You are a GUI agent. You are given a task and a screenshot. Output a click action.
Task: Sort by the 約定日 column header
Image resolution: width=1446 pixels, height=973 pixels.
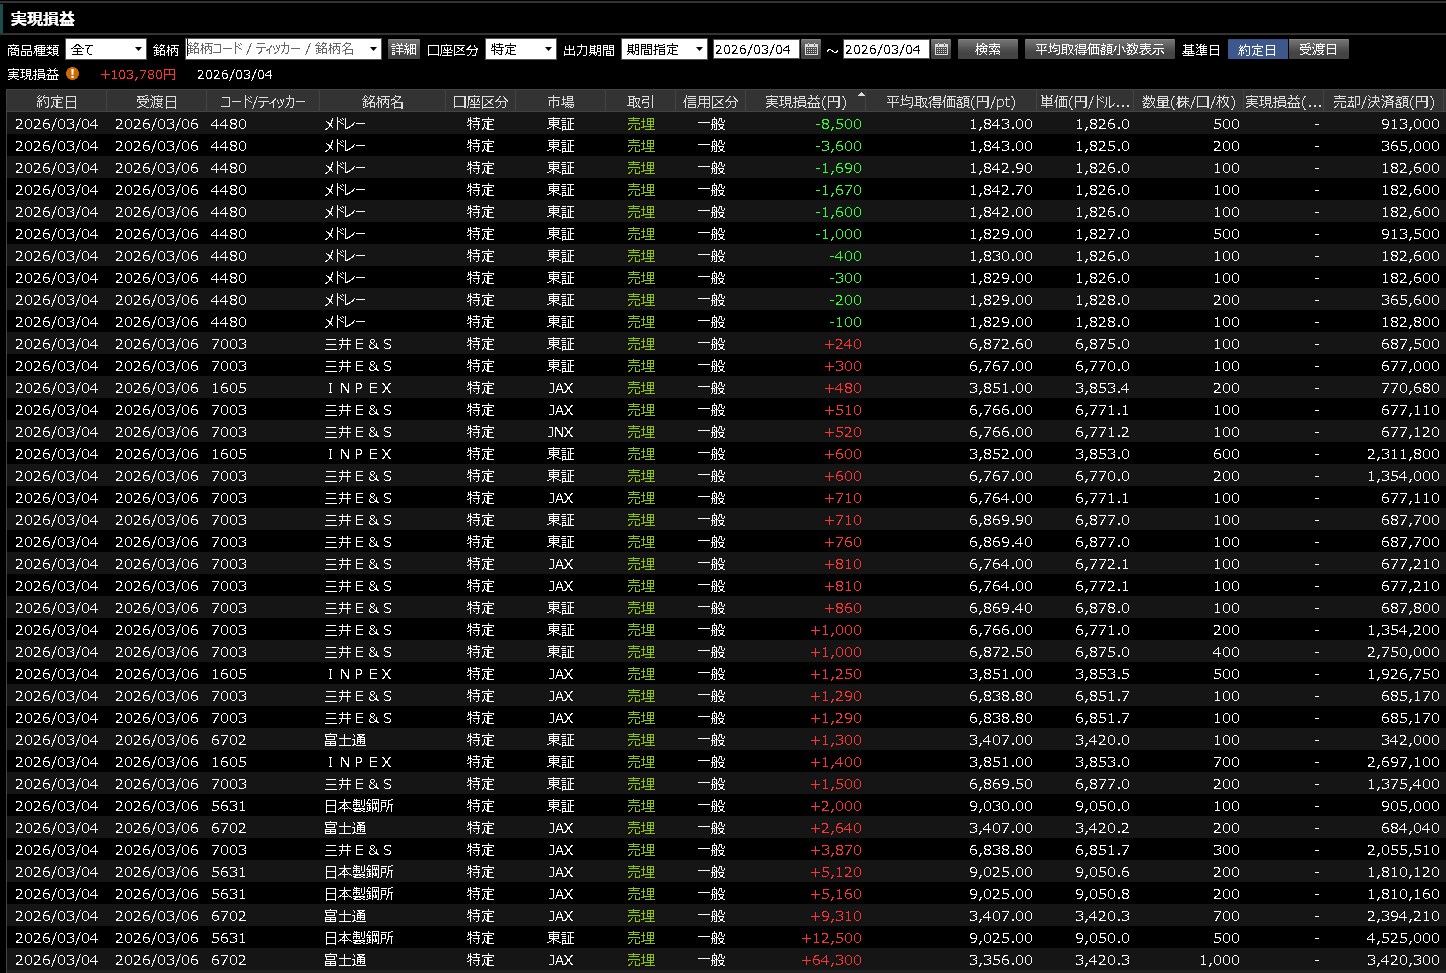click(x=57, y=102)
